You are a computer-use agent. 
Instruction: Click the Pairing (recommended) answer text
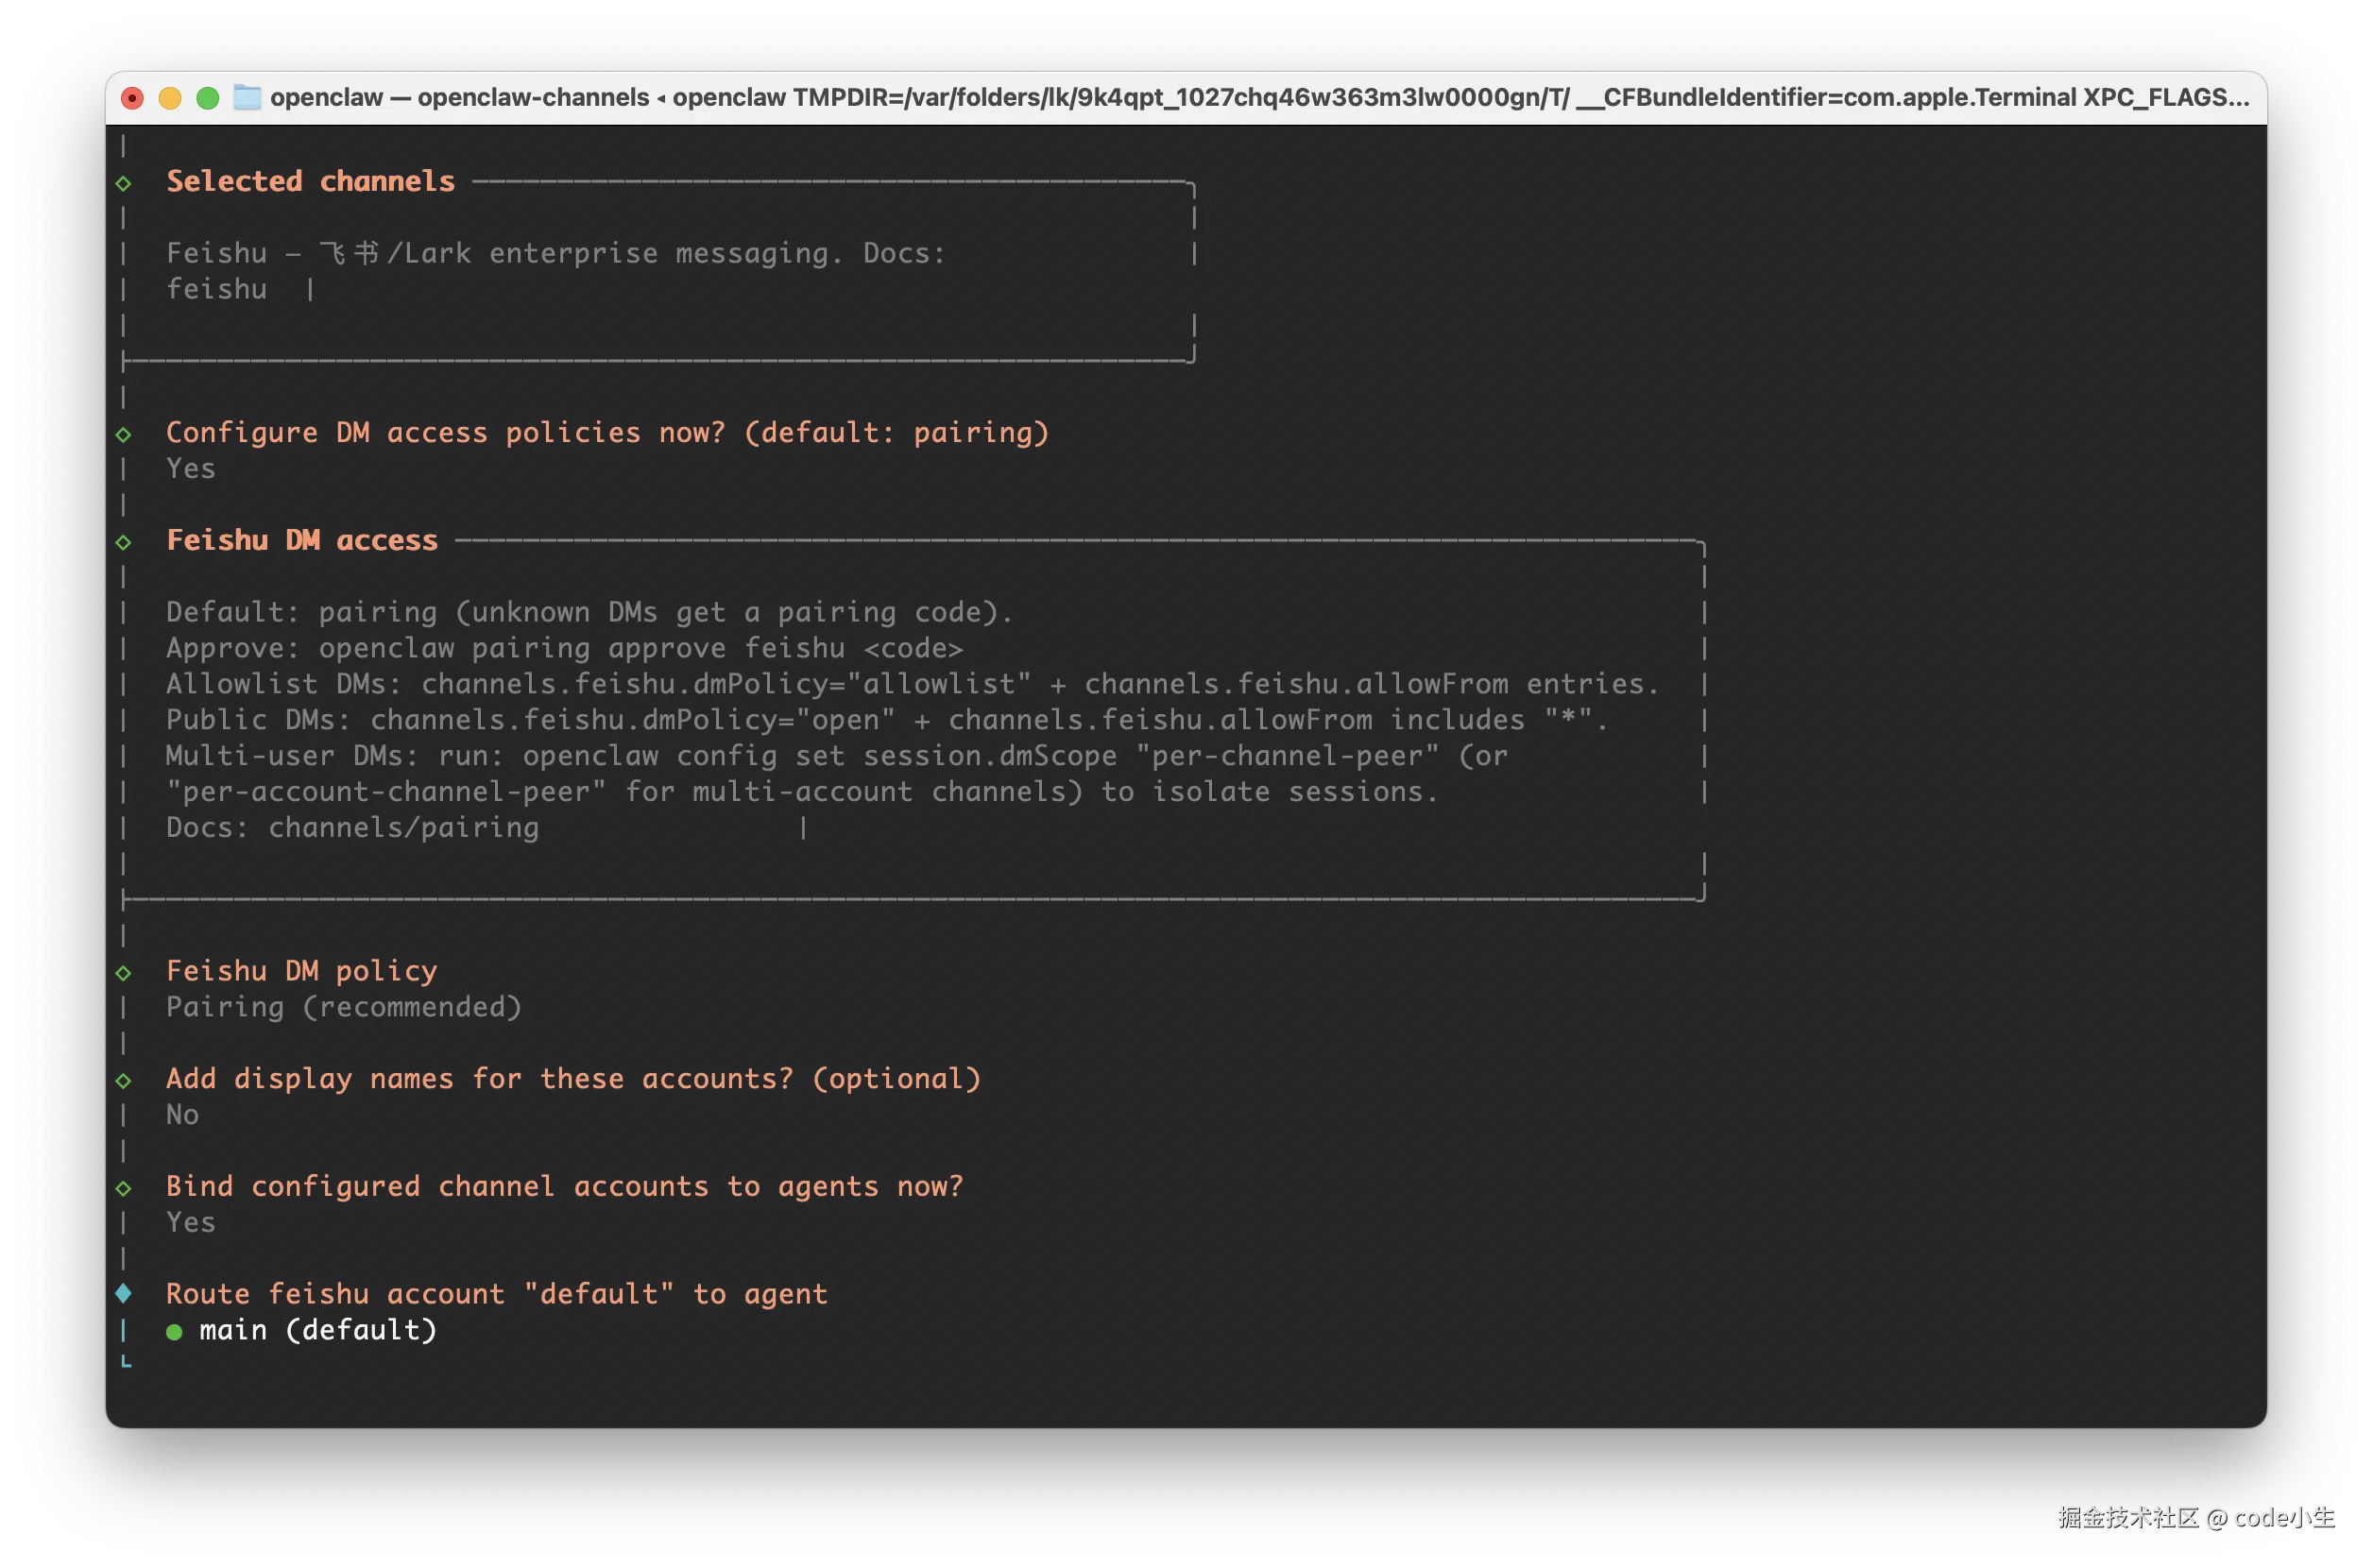click(343, 1007)
